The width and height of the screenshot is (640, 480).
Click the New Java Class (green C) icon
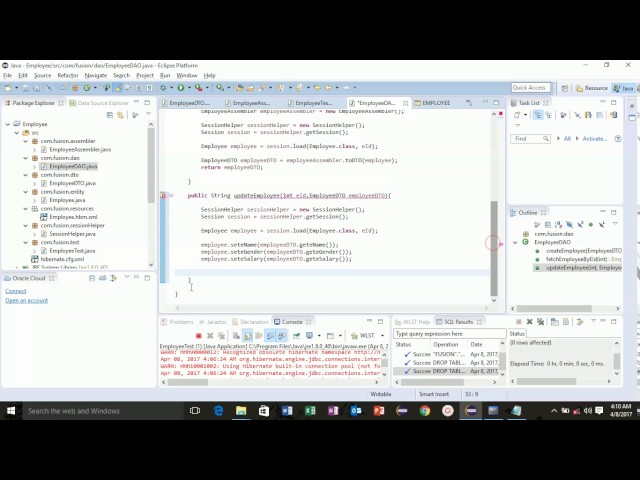click(x=87, y=88)
